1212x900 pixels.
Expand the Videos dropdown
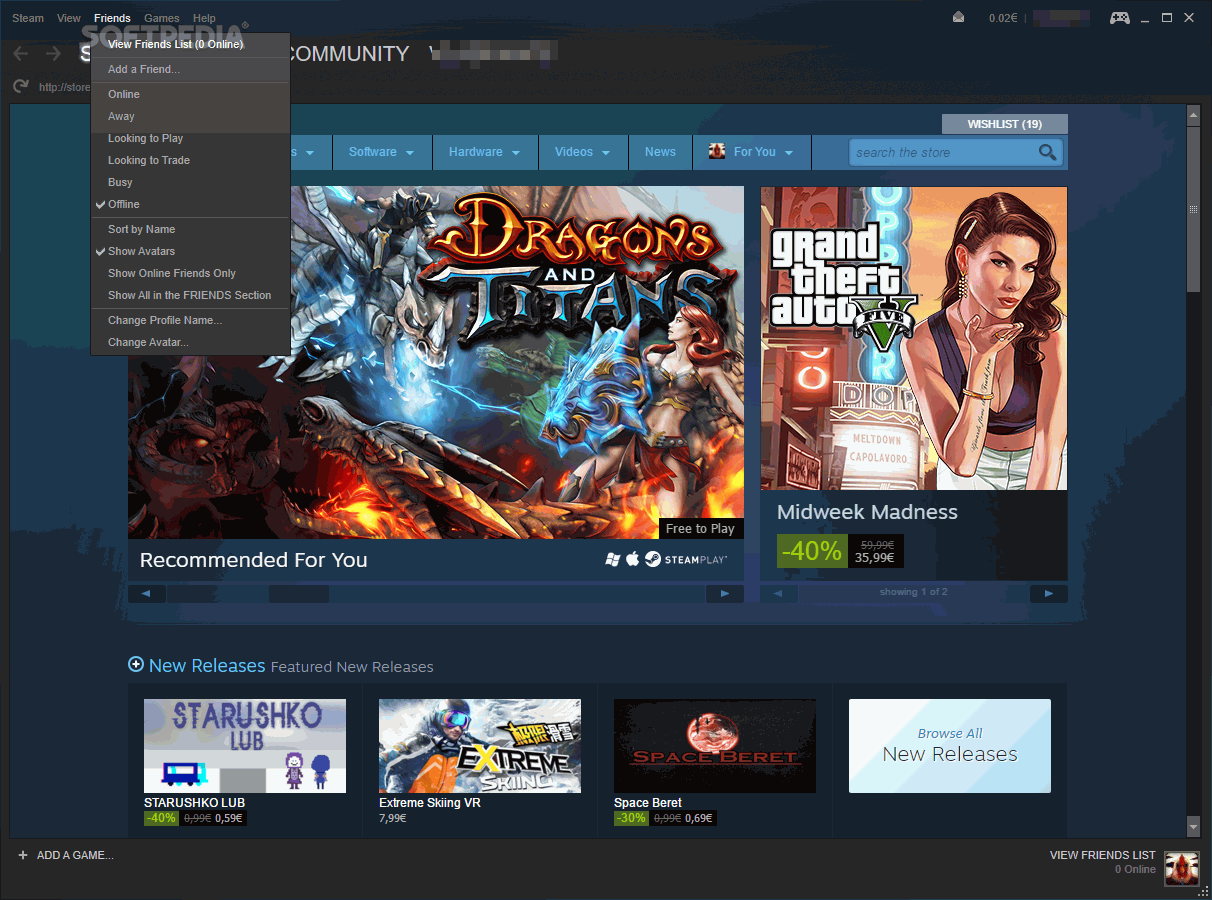click(x=583, y=152)
